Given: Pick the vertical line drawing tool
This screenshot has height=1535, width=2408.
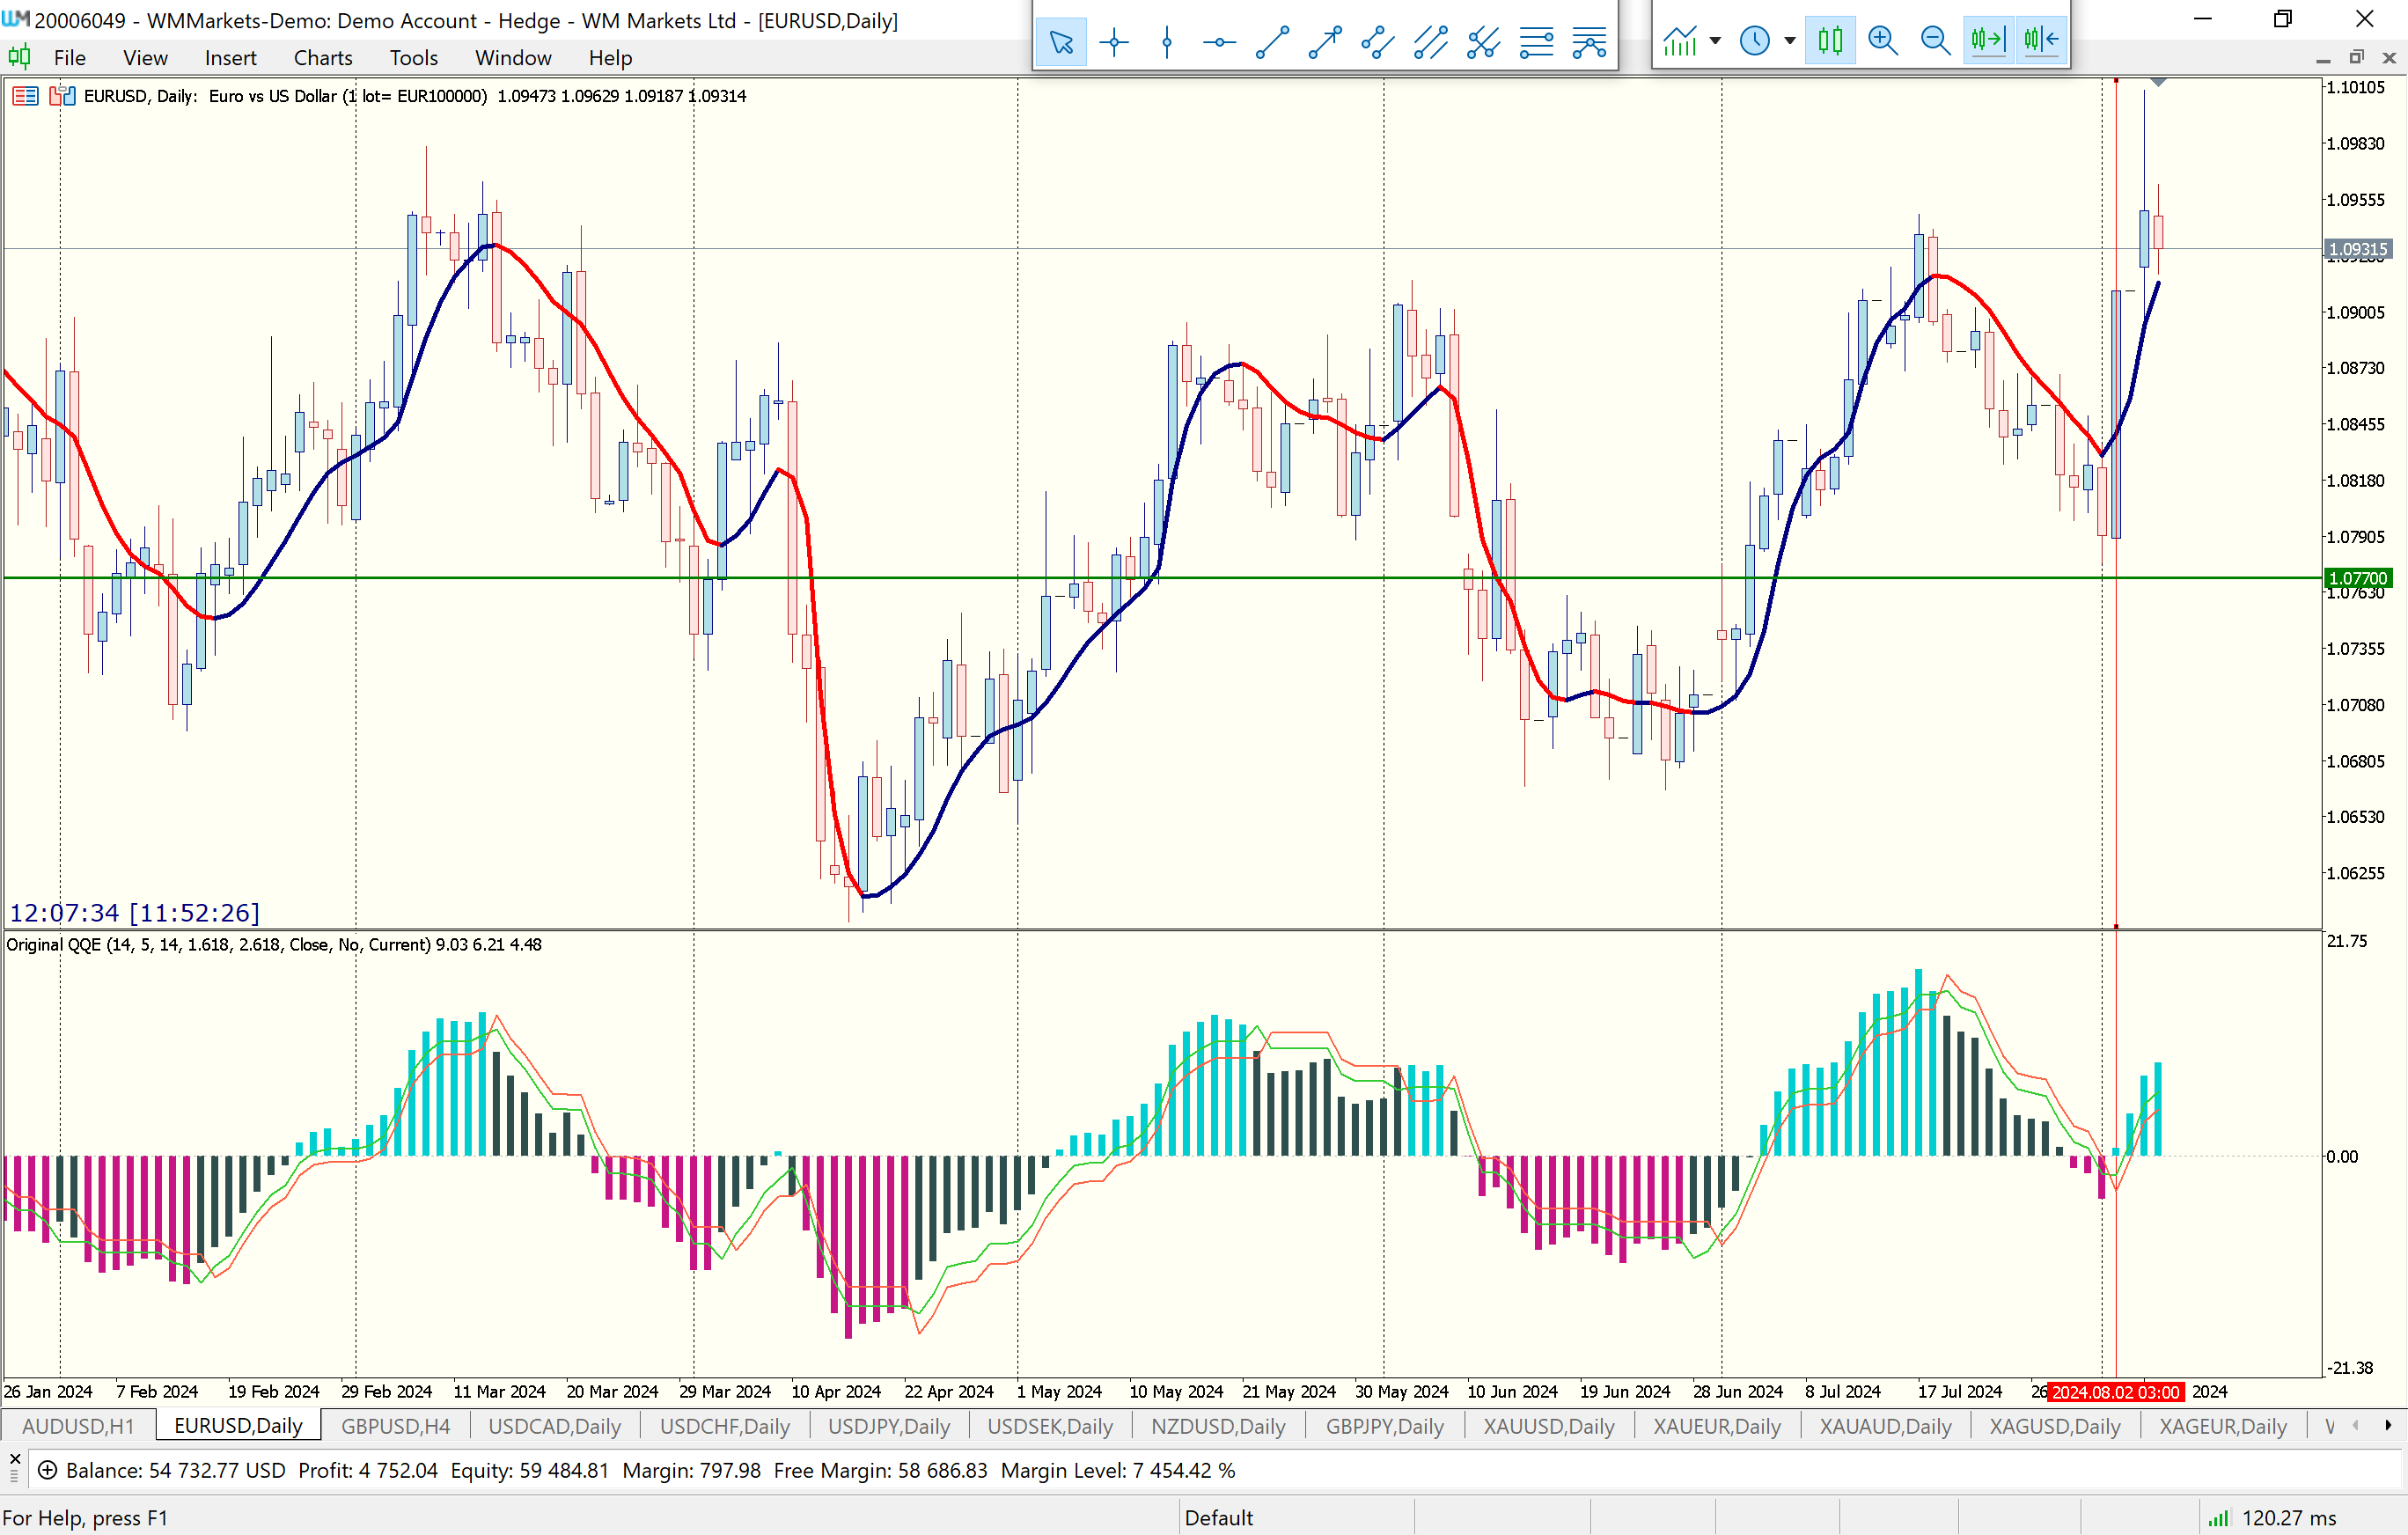Looking at the screenshot, I should (1166, 42).
